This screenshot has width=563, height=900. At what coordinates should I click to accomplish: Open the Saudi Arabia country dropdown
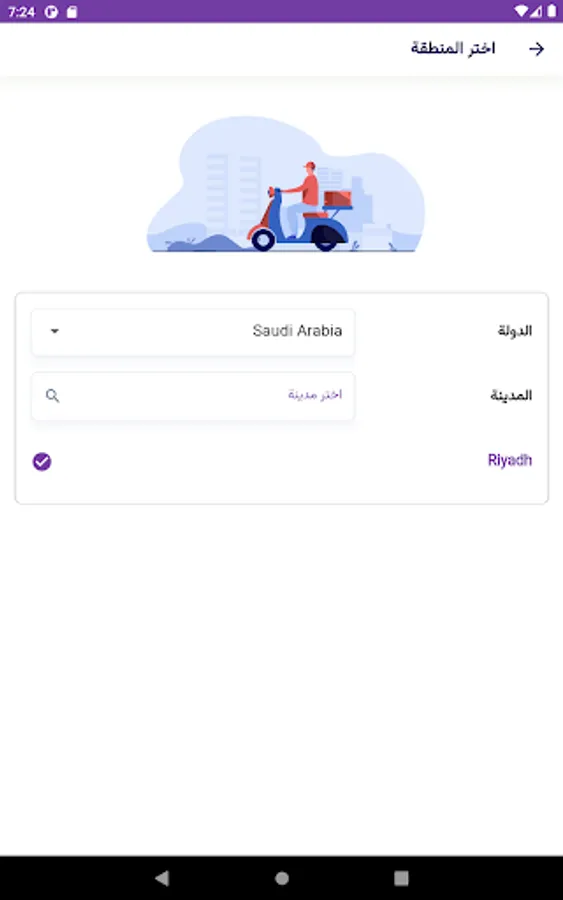pyautogui.click(x=193, y=331)
